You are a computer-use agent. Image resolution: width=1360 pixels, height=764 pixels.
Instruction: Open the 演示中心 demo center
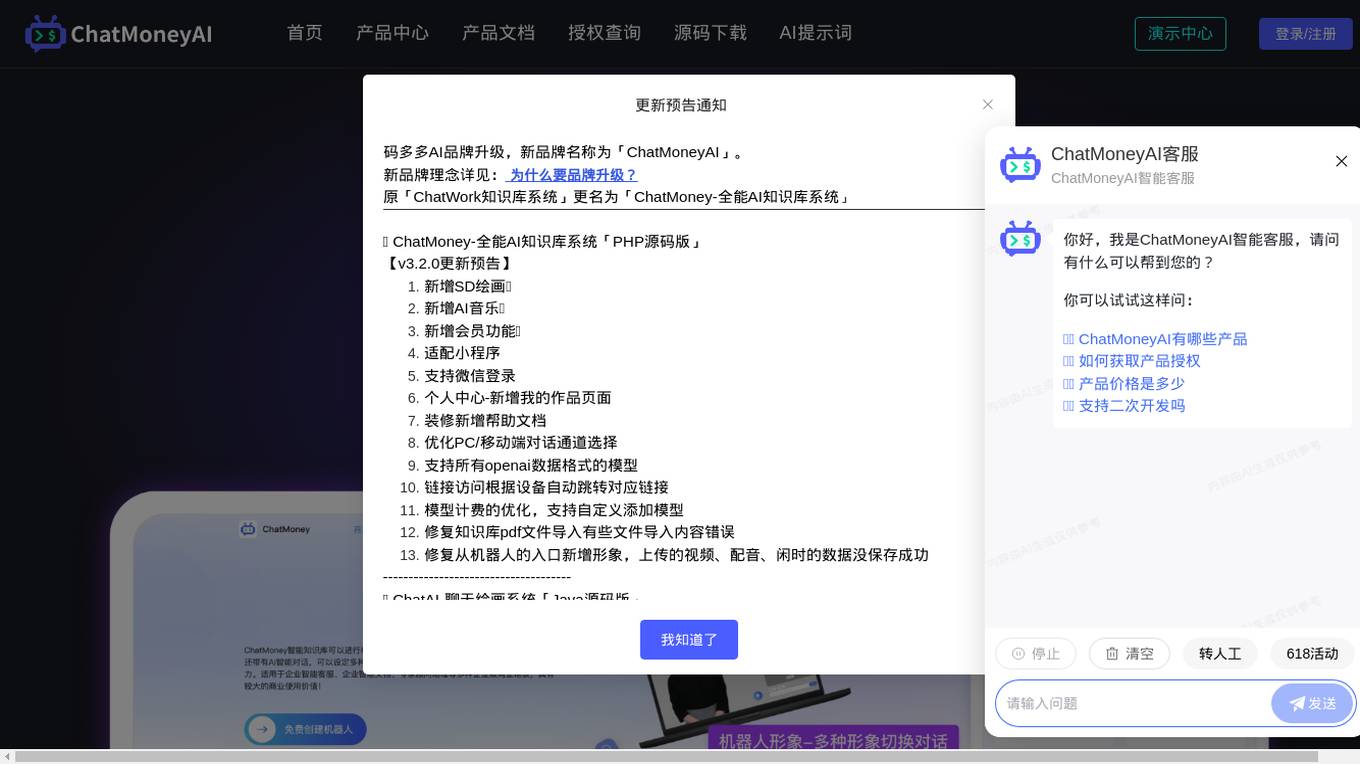coord(1180,34)
